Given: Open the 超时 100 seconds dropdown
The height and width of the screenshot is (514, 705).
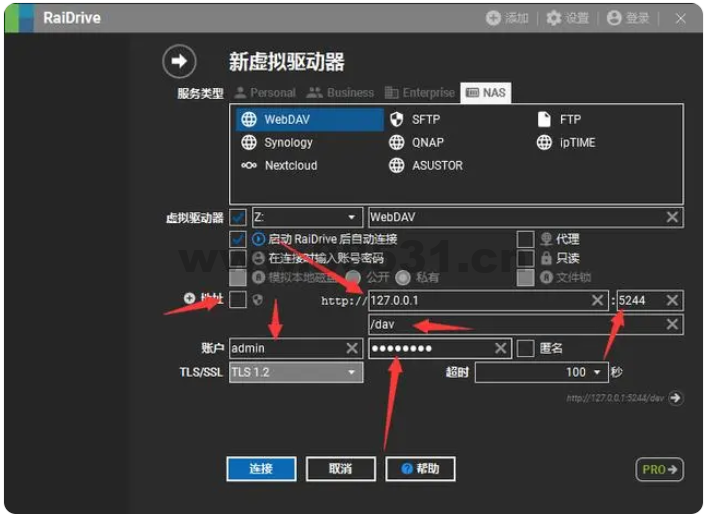Looking at the screenshot, I should click(542, 372).
